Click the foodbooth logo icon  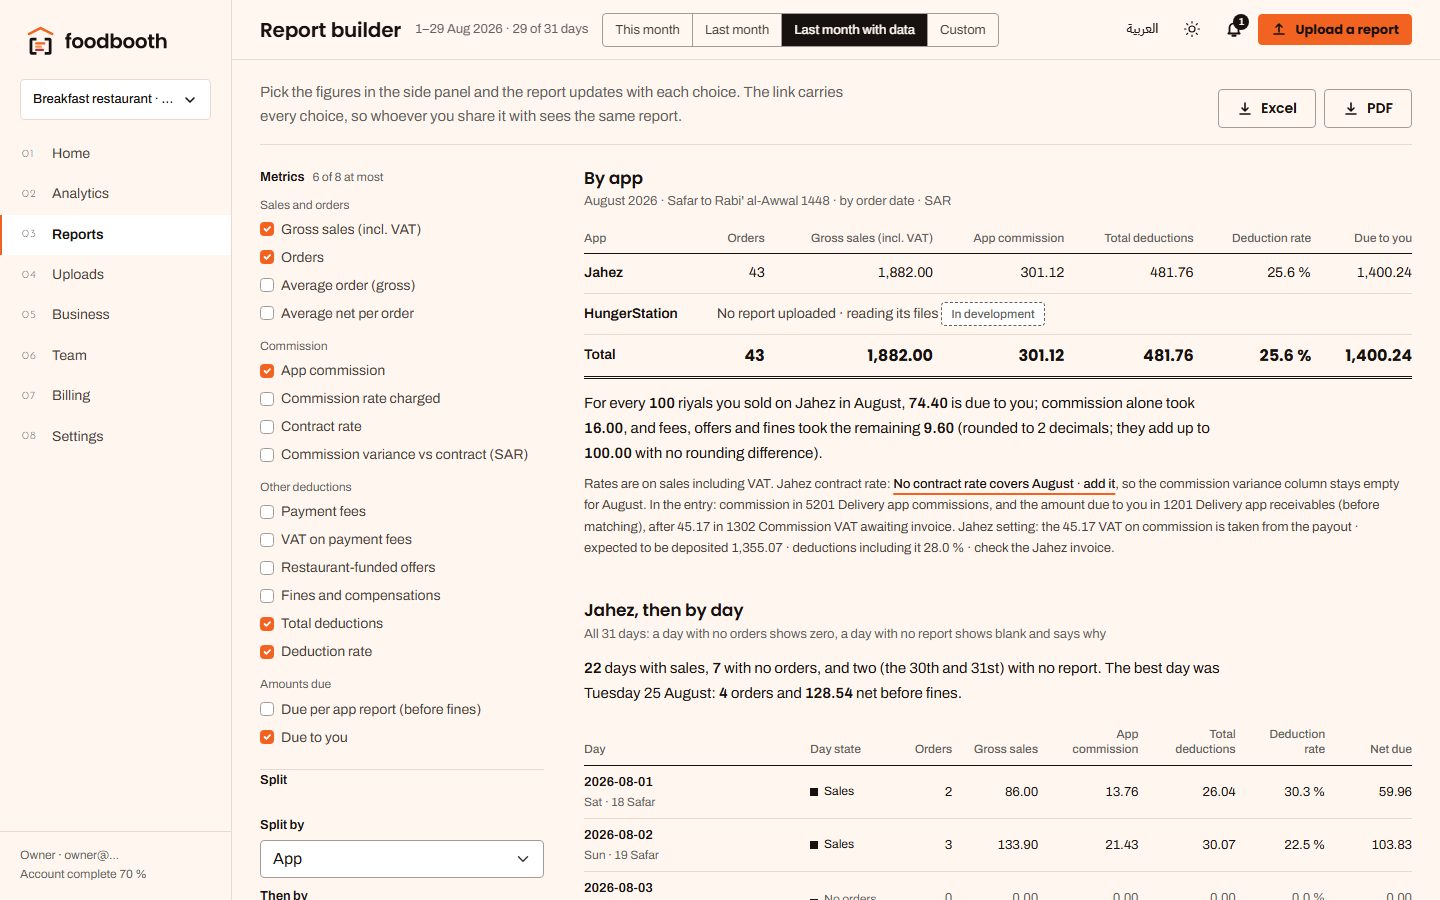point(40,41)
